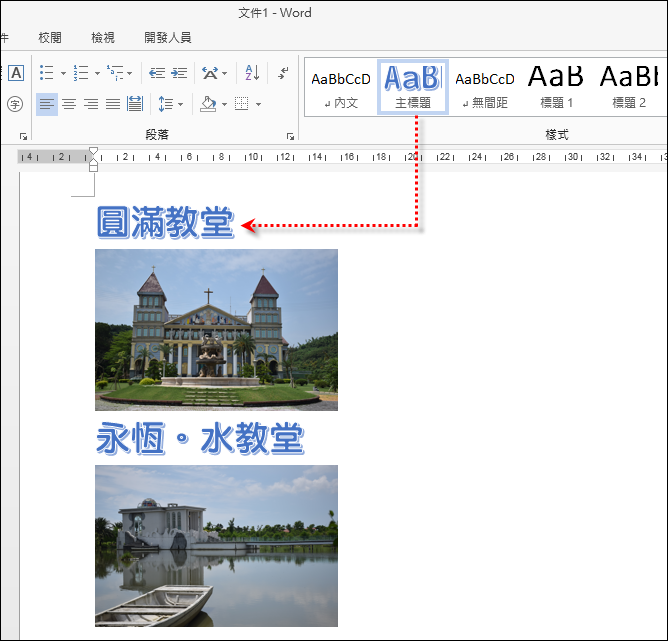The image size is (668, 641).
Task: Click the 圓滿教堂 heading text
Action: click(165, 222)
